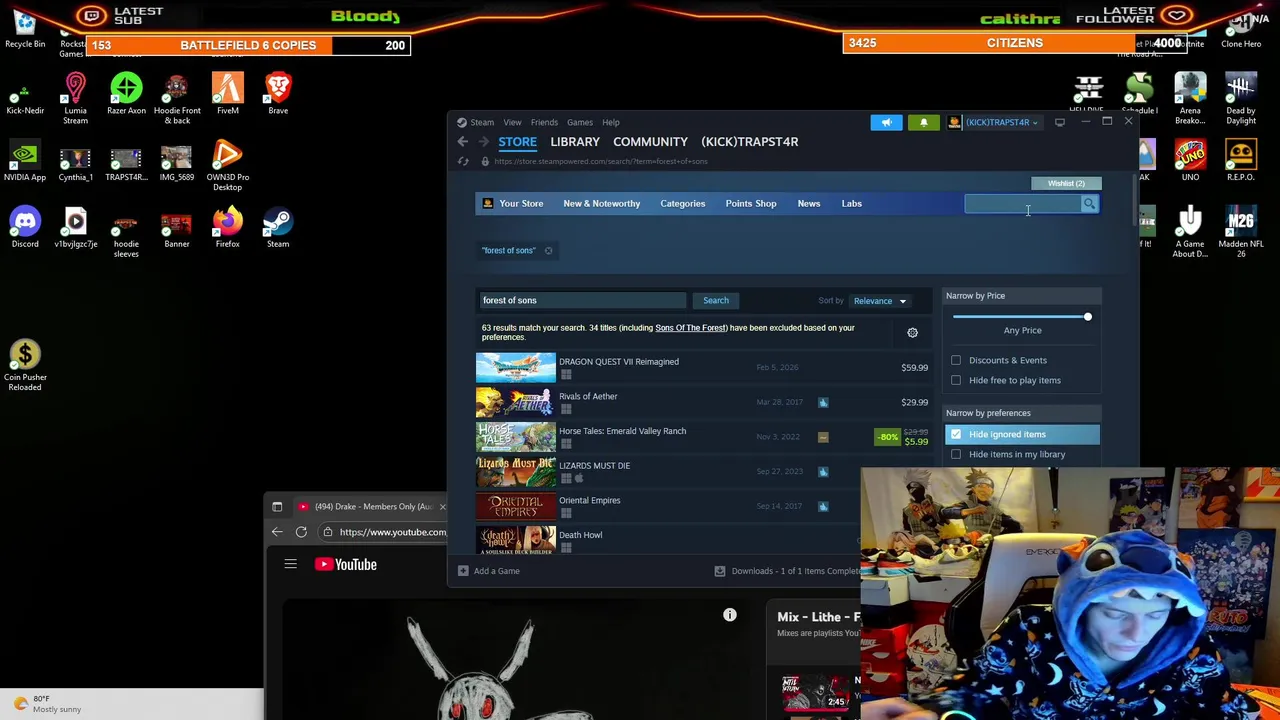1280x720 pixels.
Task: Open the Friends menu
Action: (x=544, y=122)
